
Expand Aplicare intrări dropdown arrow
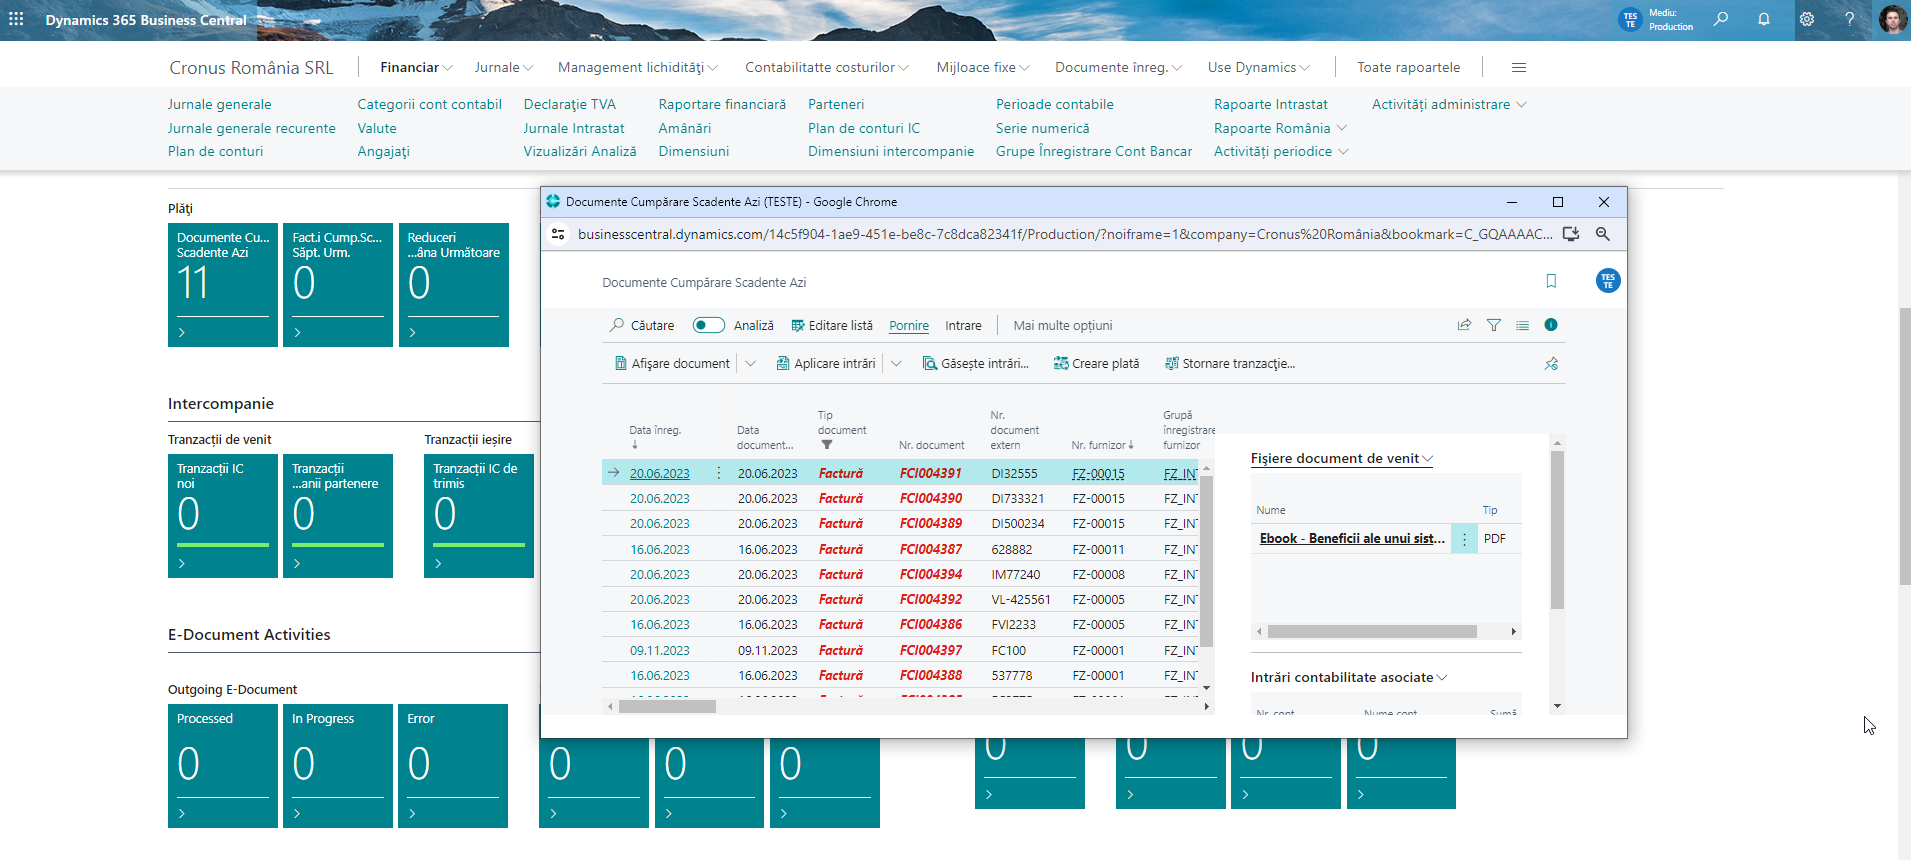896,364
